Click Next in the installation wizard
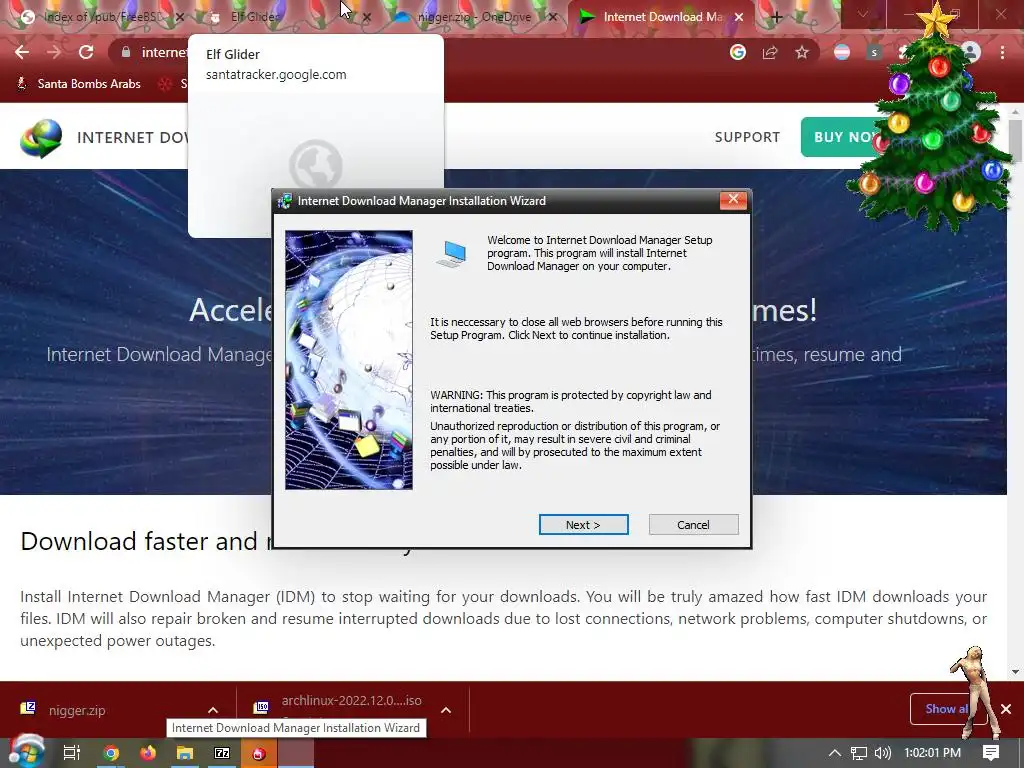 (583, 524)
